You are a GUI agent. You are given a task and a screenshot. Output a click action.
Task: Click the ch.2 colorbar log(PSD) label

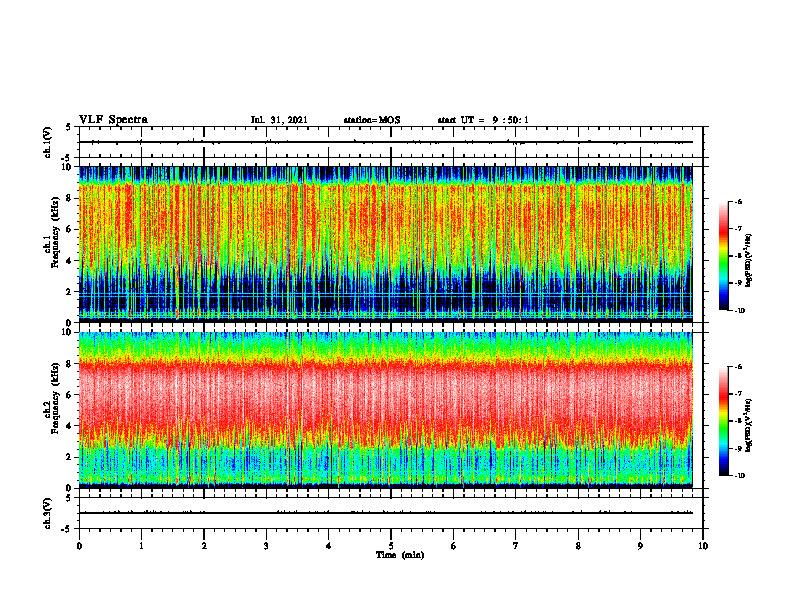[750, 425]
